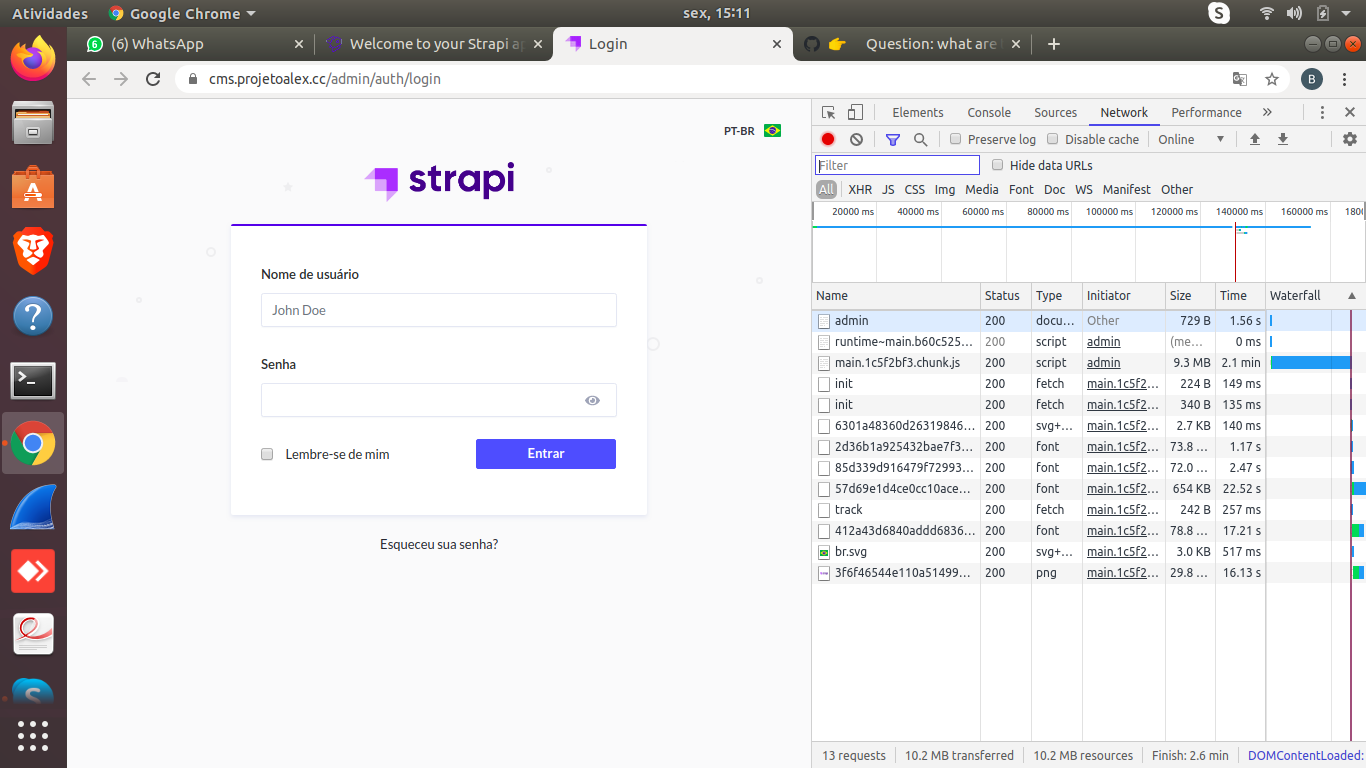The width and height of the screenshot is (1366, 768).
Task: Filter requests by Manifest
Action: click(x=1126, y=189)
